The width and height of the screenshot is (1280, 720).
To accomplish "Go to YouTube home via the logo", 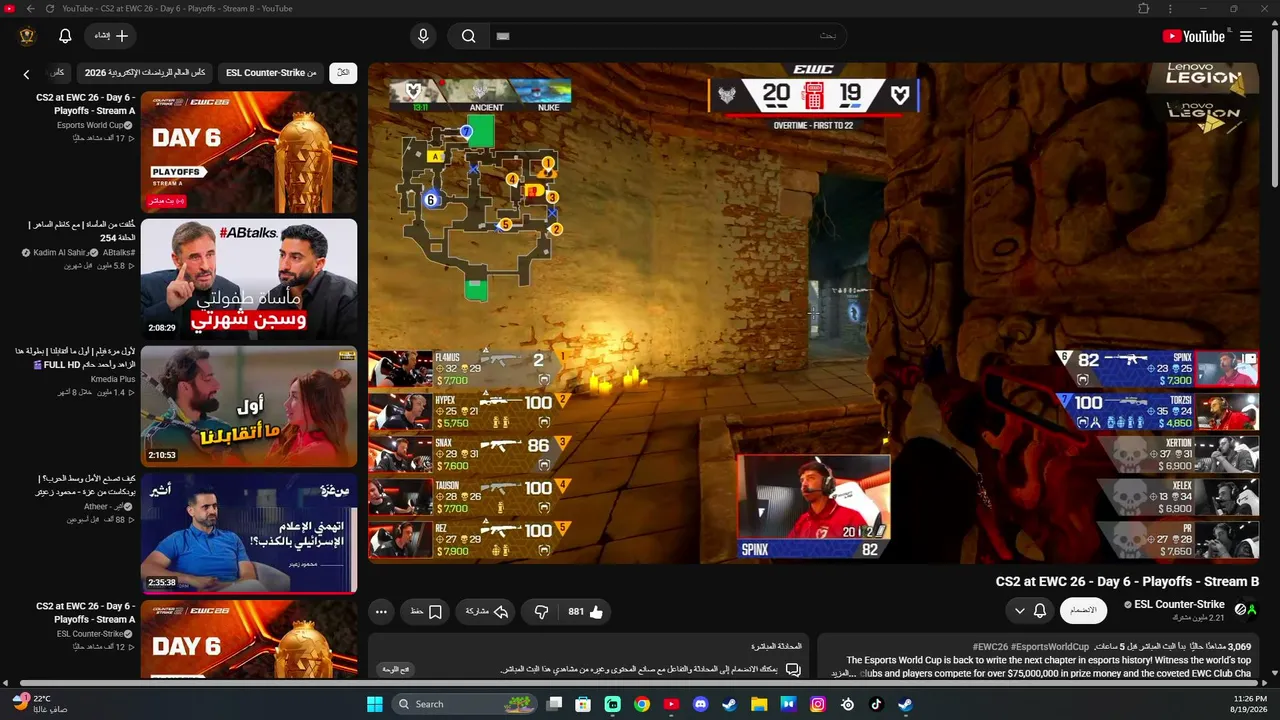I will (1194, 36).
